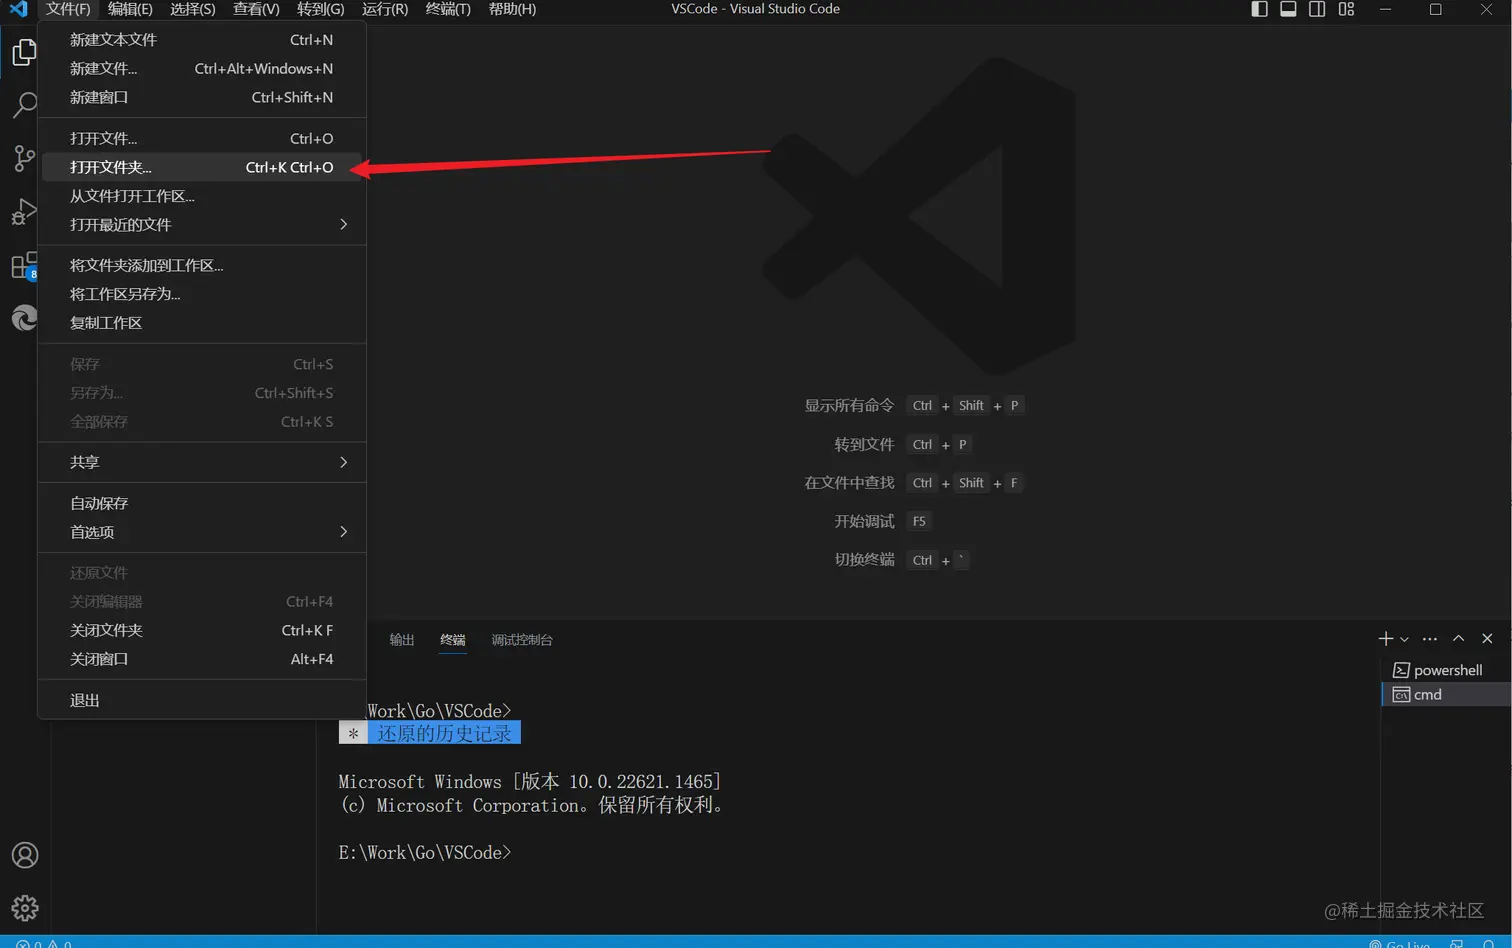Image resolution: width=1512 pixels, height=948 pixels.
Task: Choose 打开文件... from the File menu
Action: pos(202,138)
